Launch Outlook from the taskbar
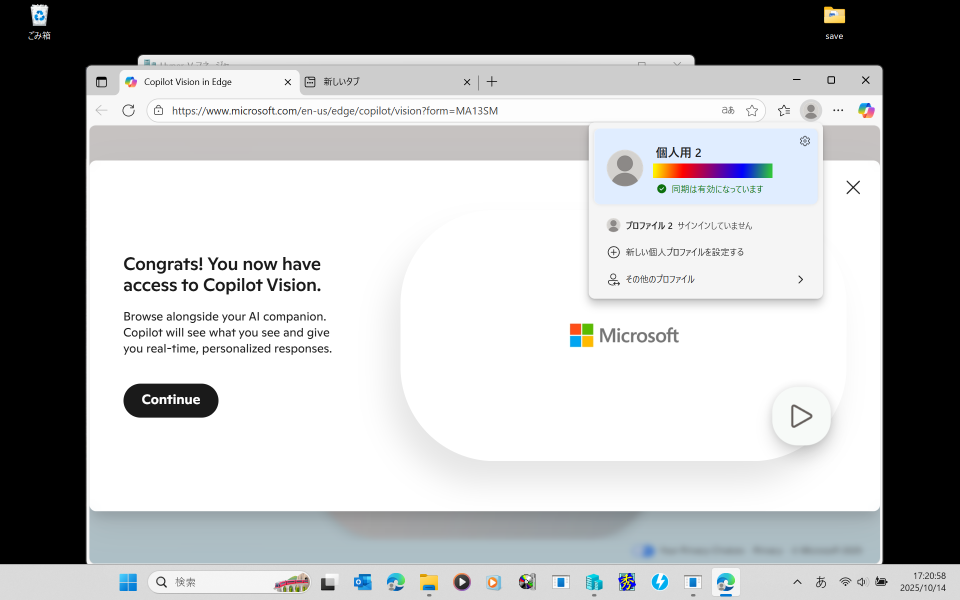Viewport: 960px width, 600px height. point(362,582)
